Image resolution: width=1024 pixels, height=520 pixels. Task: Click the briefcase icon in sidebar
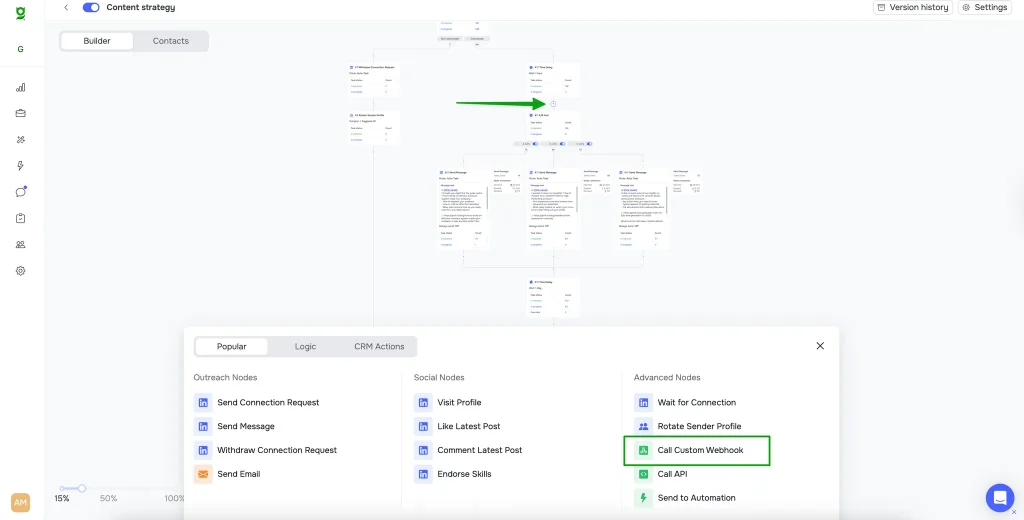21,113
